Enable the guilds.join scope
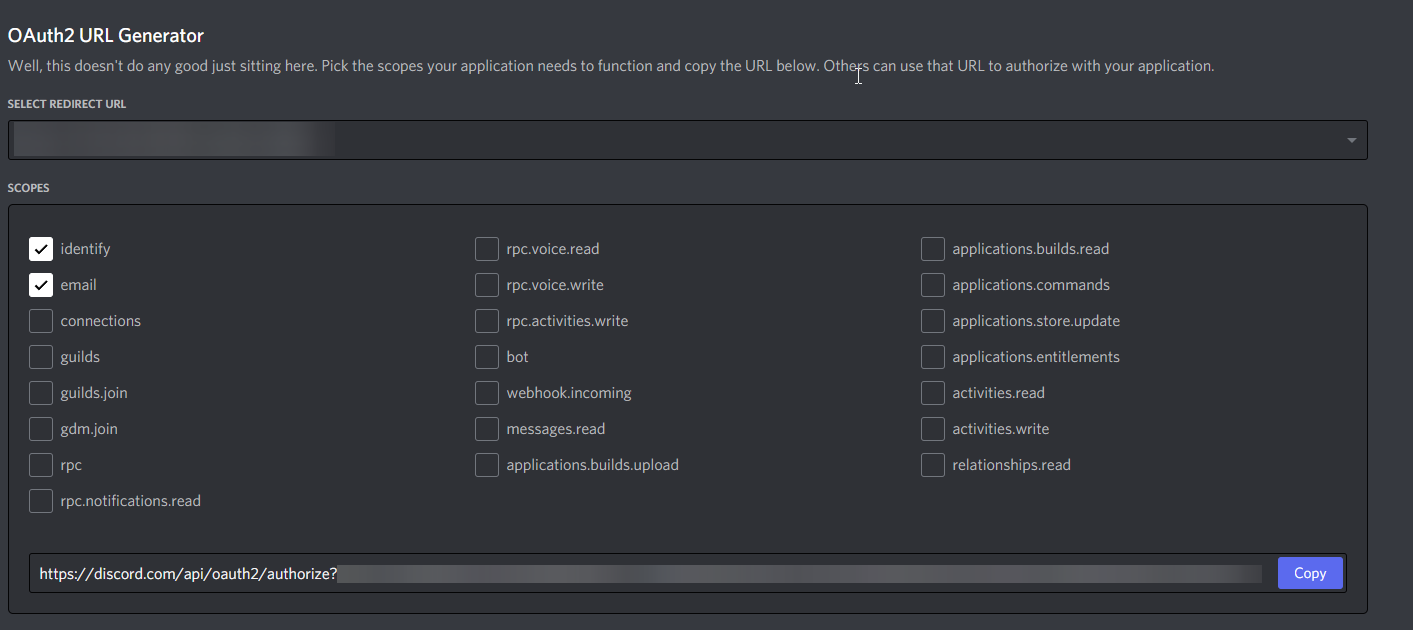Image resolution: width=1413 pixels, height=630 pixels. click(41, 393)
